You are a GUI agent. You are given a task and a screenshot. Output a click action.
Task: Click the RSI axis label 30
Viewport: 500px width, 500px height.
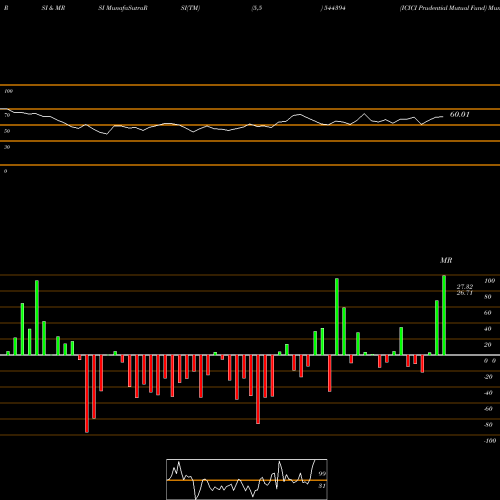7,147
